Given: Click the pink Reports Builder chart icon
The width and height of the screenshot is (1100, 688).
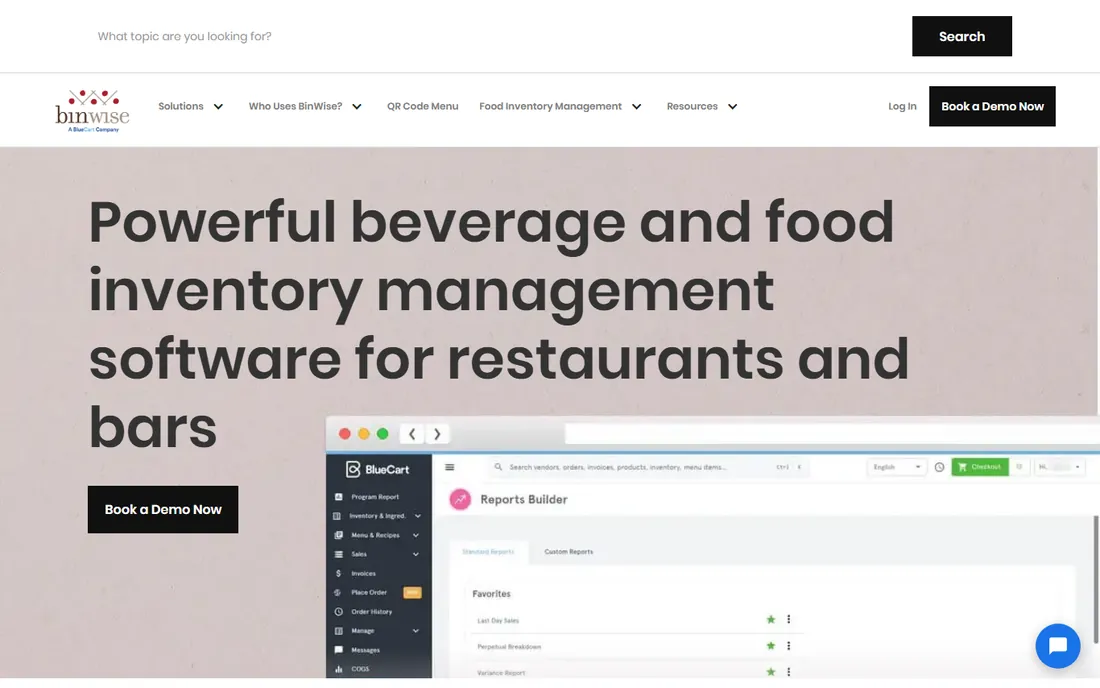Looking at the screenshot, I should pyautogui.click(x=460, y=499).
